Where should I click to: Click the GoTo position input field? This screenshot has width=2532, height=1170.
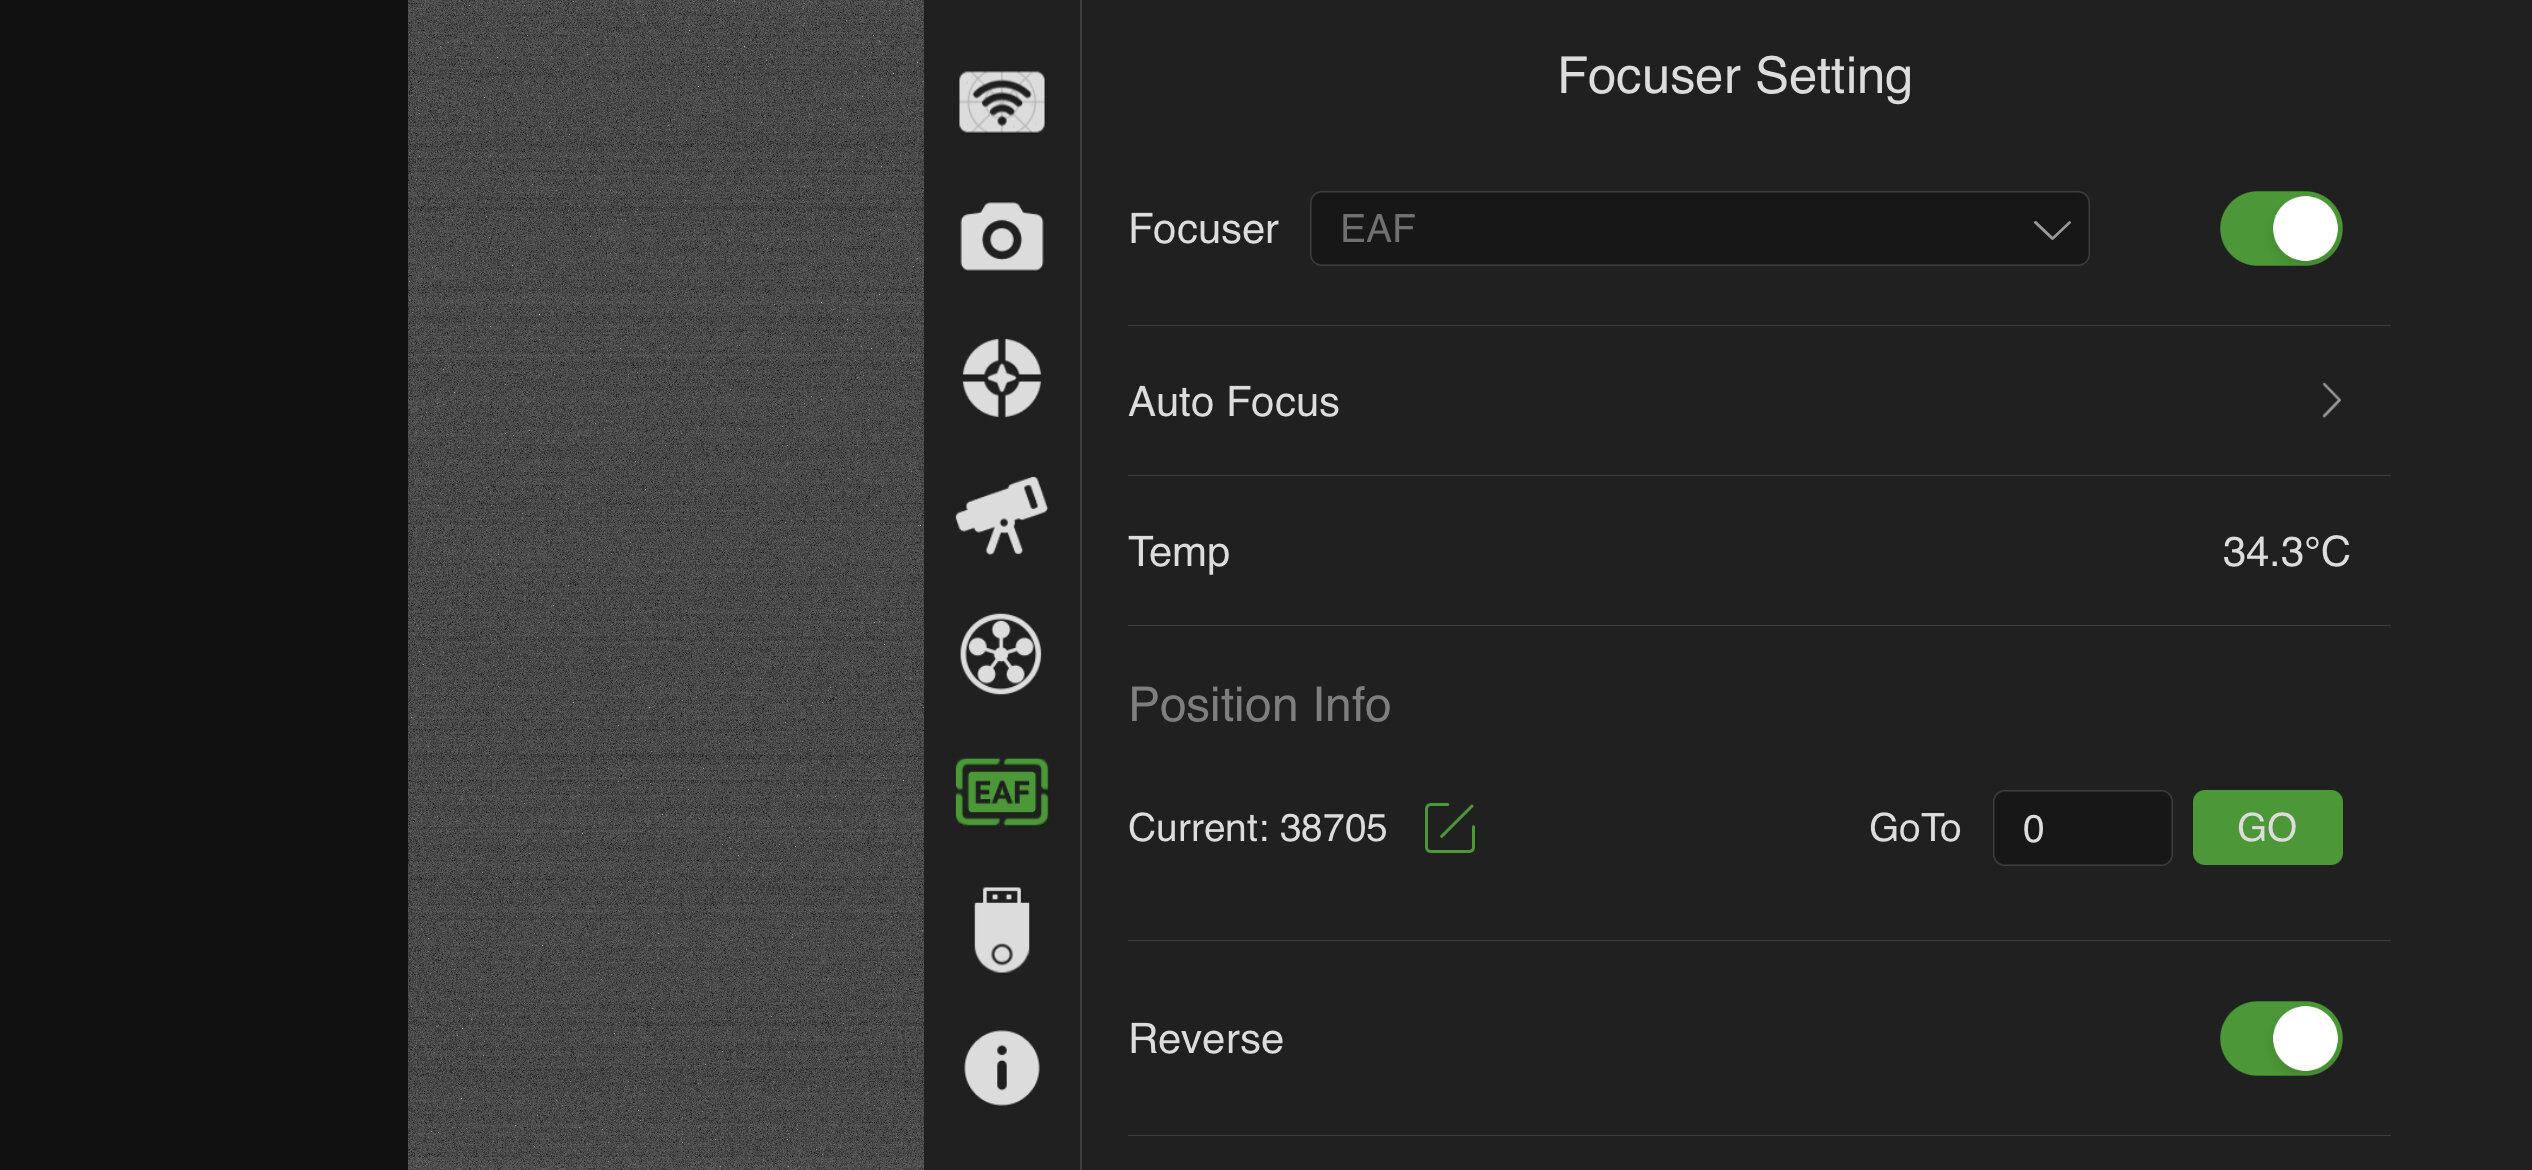point(2082,828)
